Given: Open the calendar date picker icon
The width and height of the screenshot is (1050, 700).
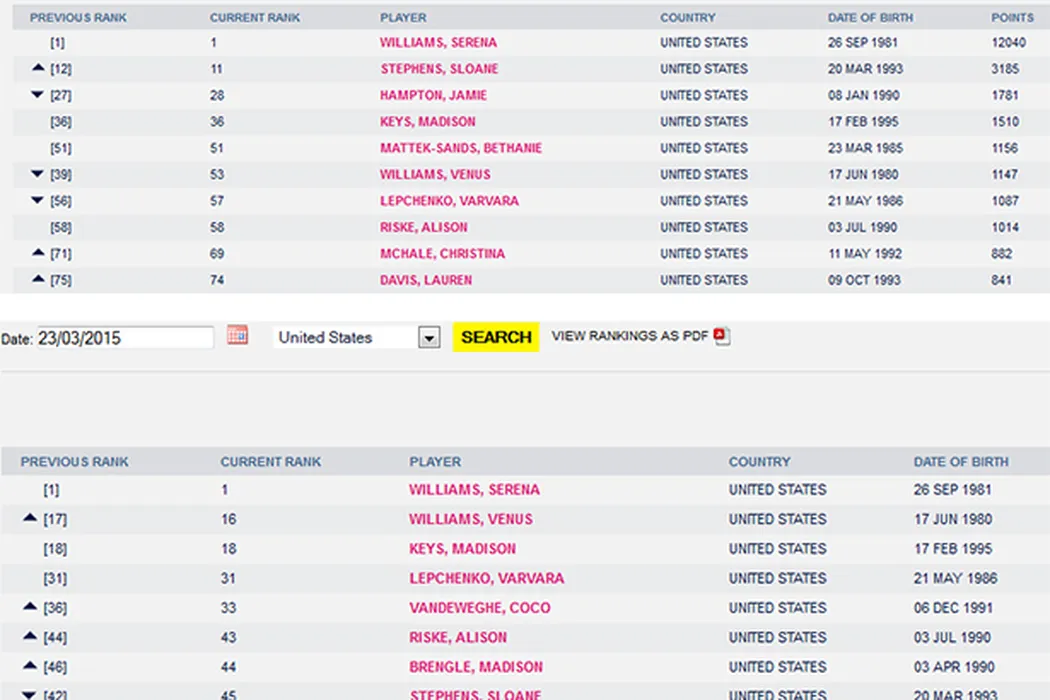Looking at the screenshot, I should click(237, 336).
